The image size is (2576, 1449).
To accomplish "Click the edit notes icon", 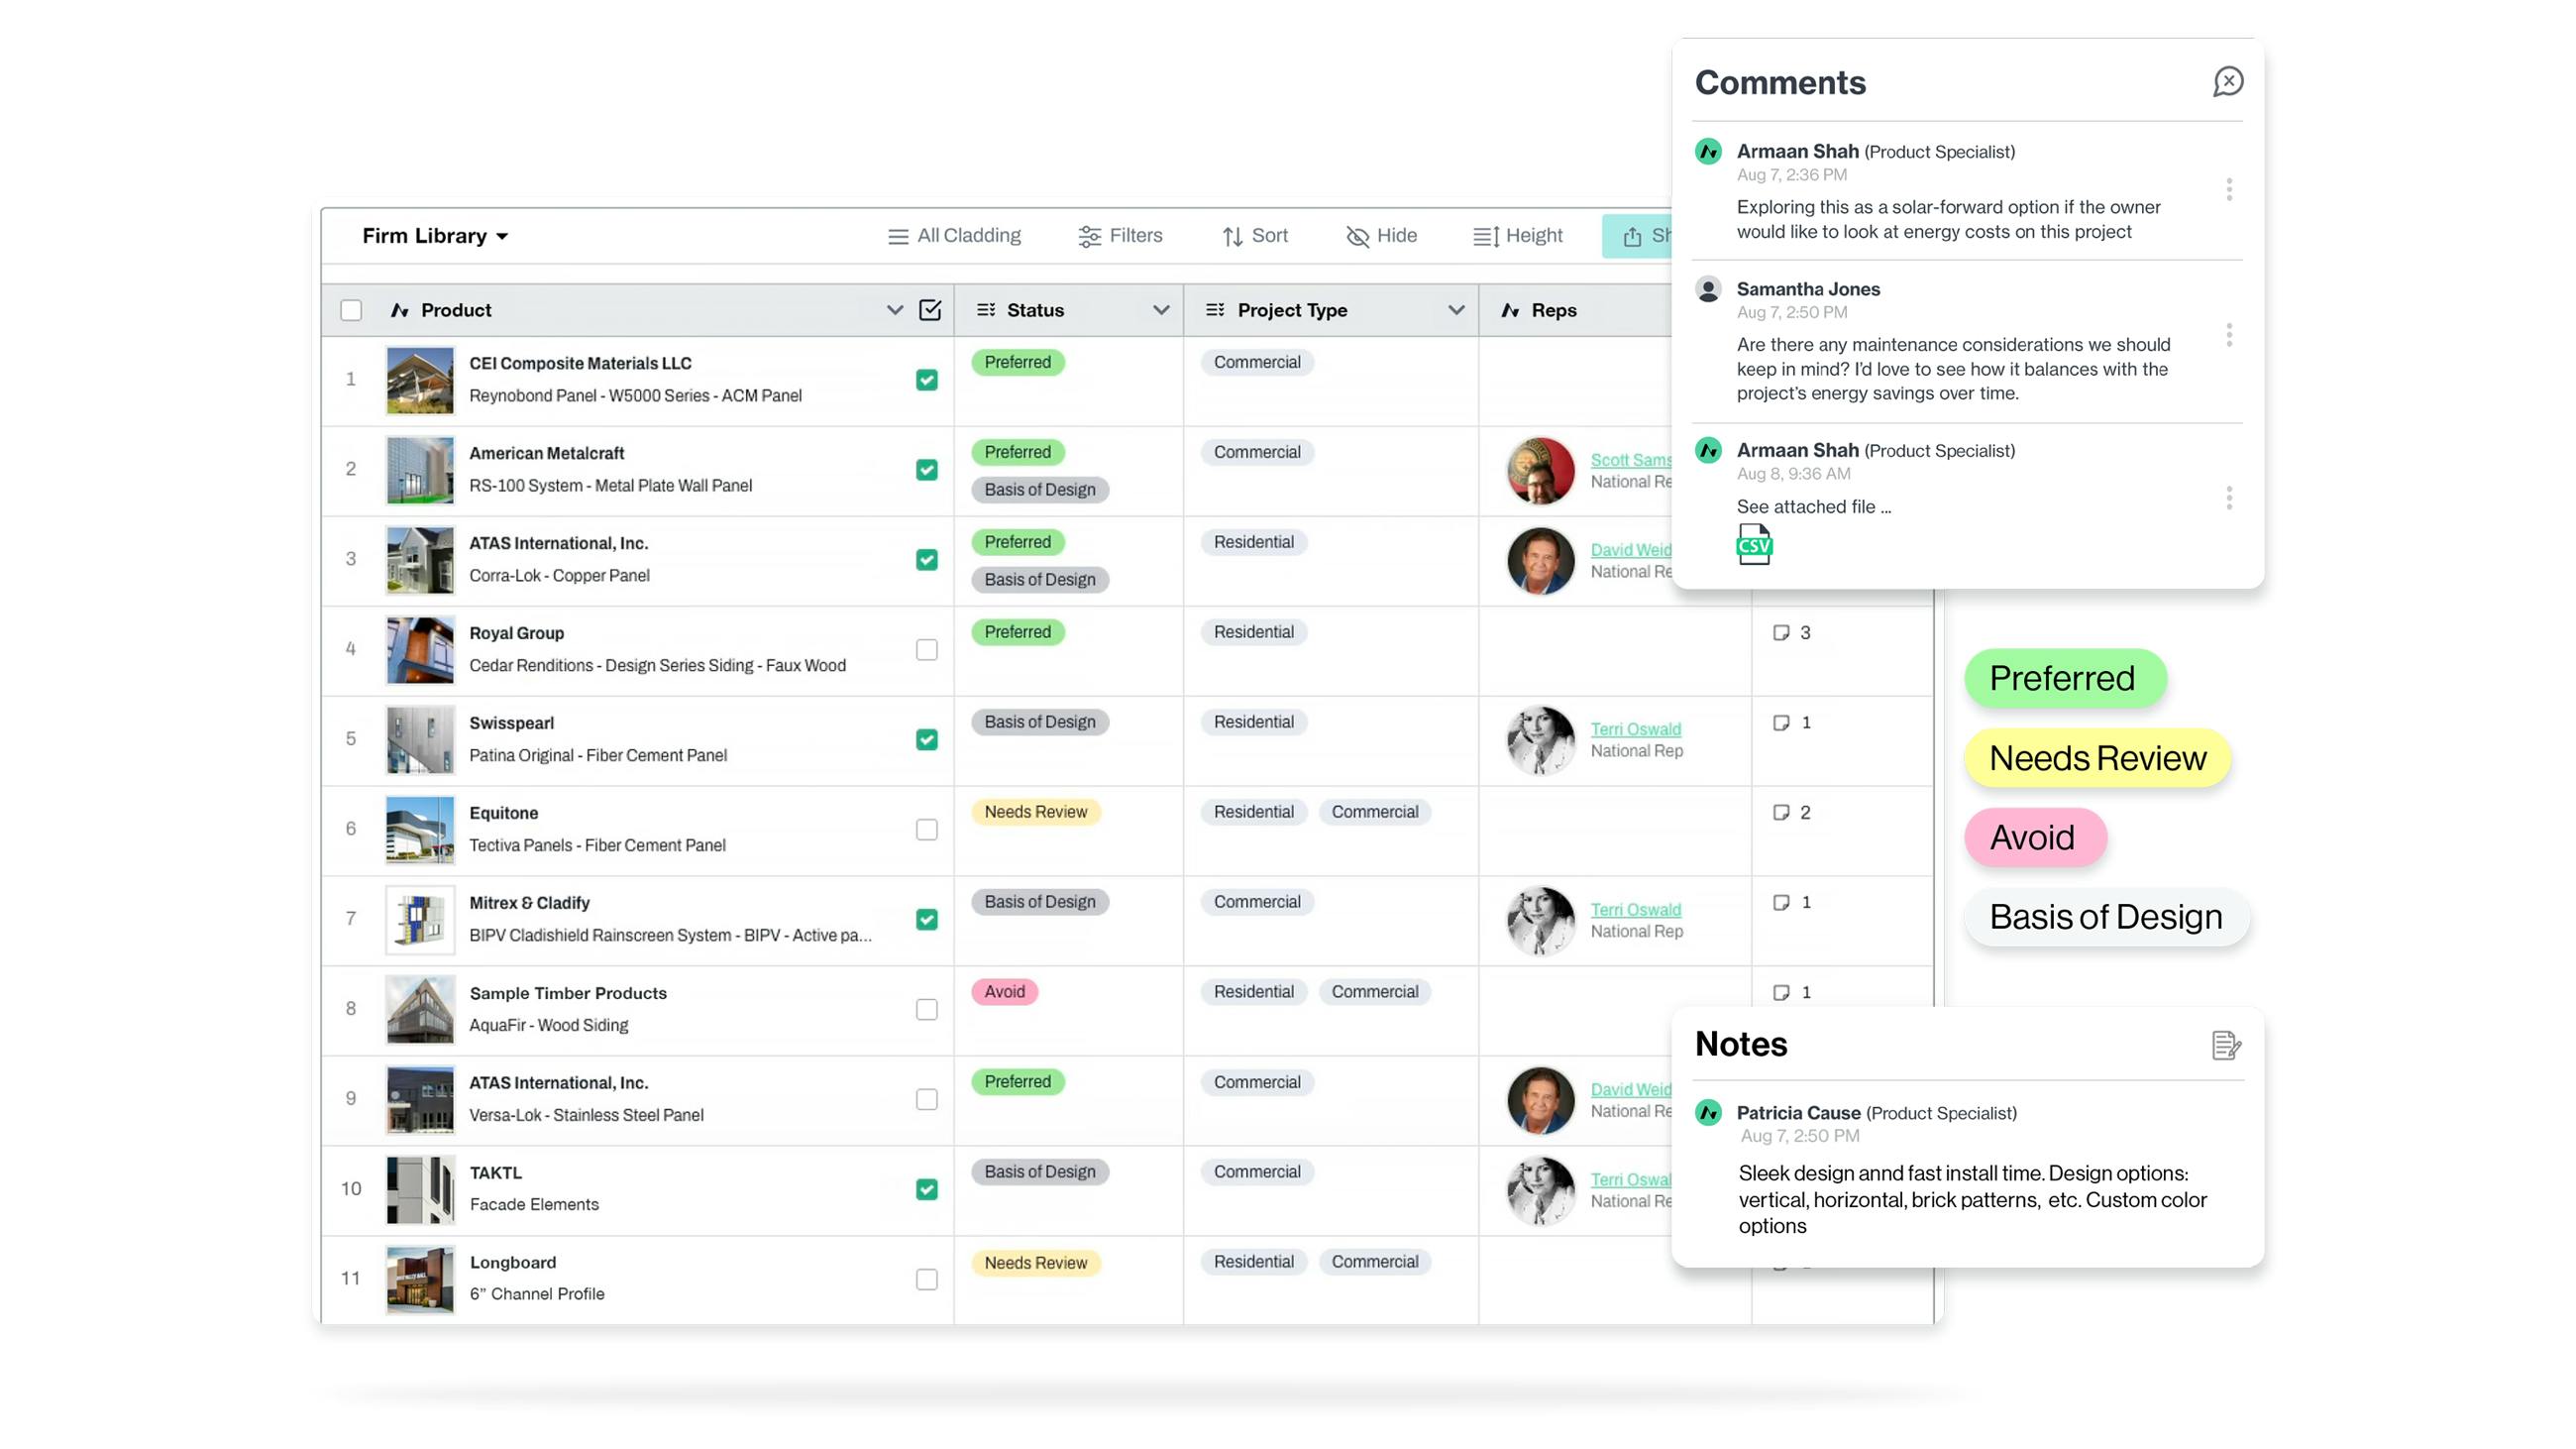I will [x=2225, y=1045].
